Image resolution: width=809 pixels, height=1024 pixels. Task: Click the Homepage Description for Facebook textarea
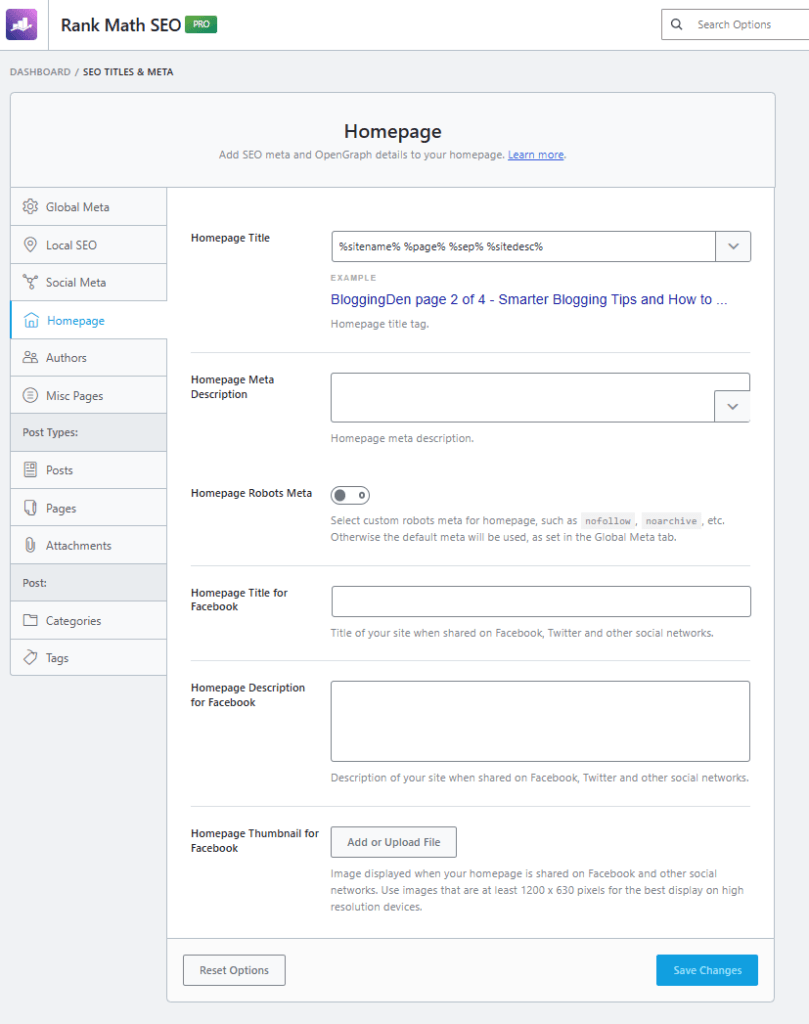(540, 721)
